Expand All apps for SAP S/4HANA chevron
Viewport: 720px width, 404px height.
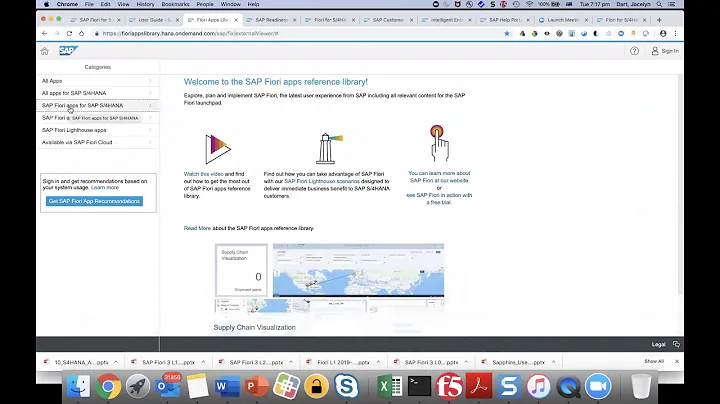click(150, 93)
